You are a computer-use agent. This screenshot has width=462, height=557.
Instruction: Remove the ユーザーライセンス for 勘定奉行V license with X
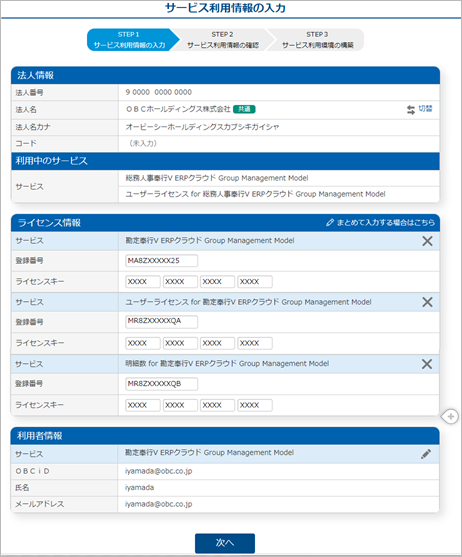point(427,302)
